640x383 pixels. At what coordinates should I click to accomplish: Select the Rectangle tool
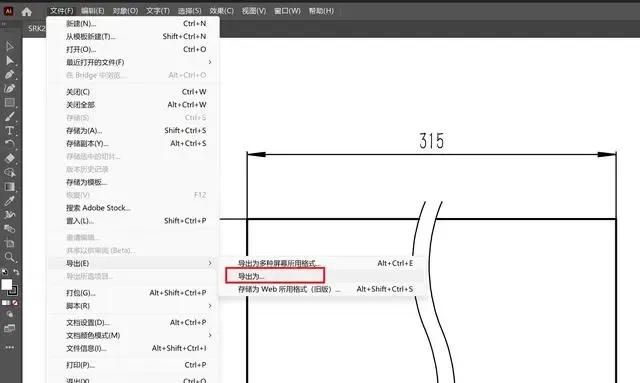click(9, 102)
